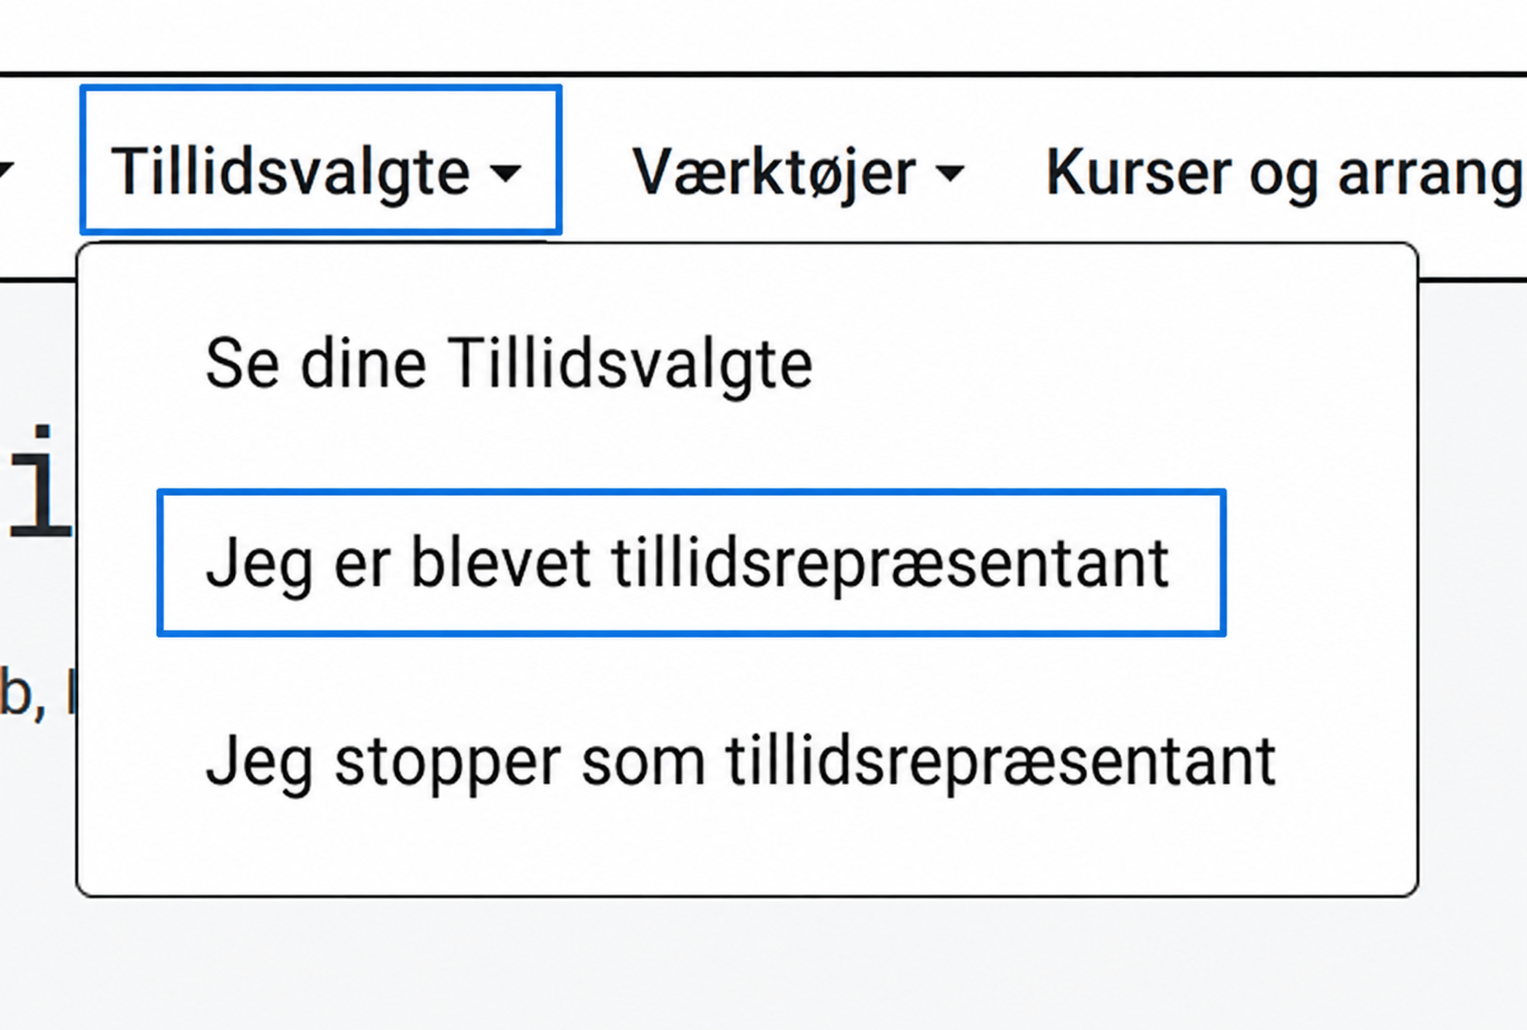Click the word arrang in the navbar

pyautogui.click(x=1430, y=174)
